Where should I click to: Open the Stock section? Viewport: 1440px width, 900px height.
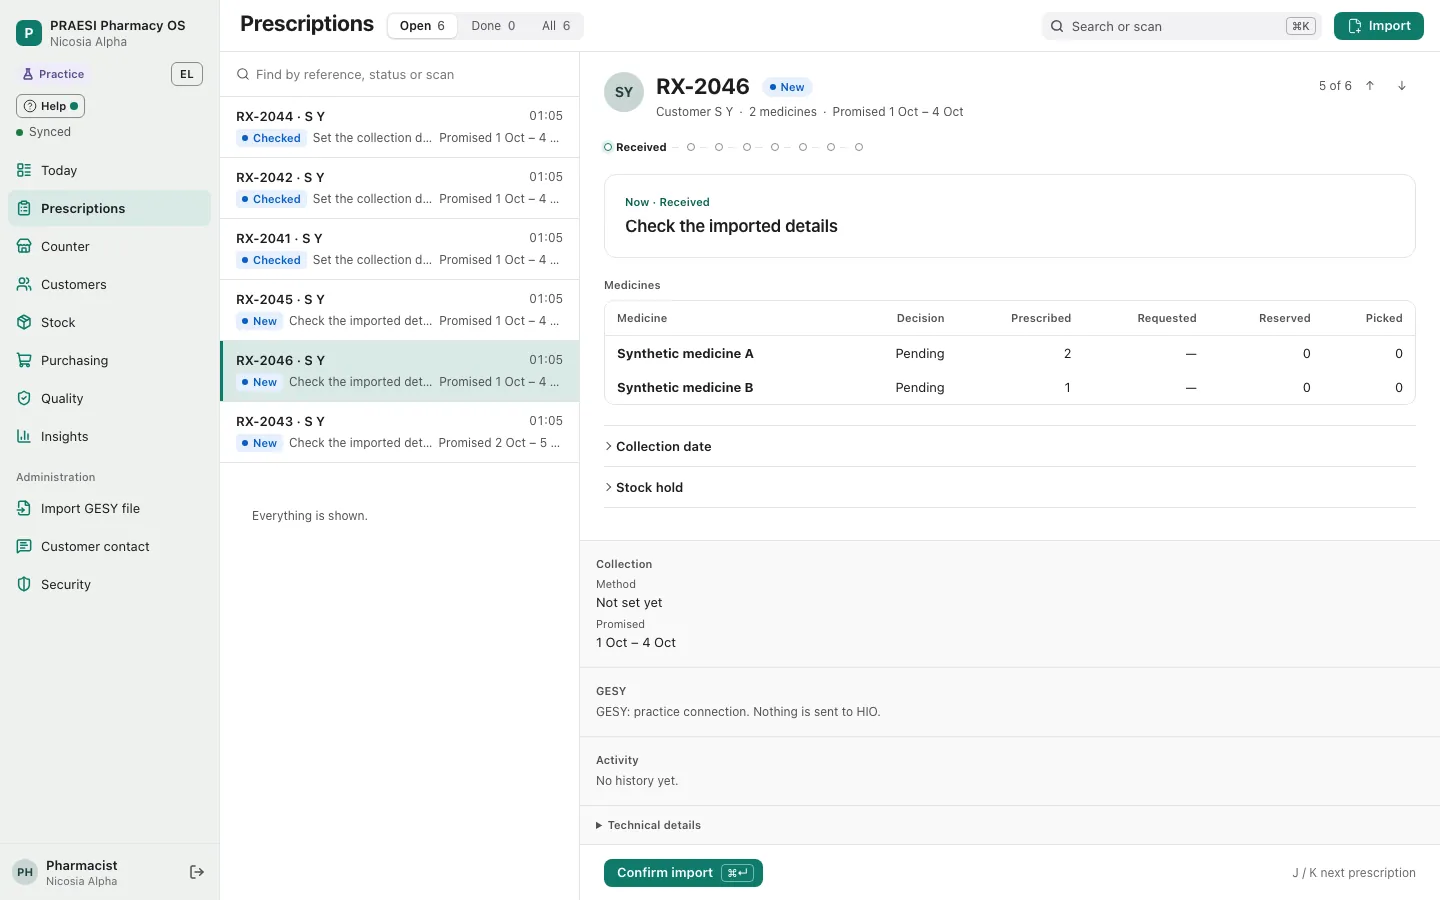point(110,322)
